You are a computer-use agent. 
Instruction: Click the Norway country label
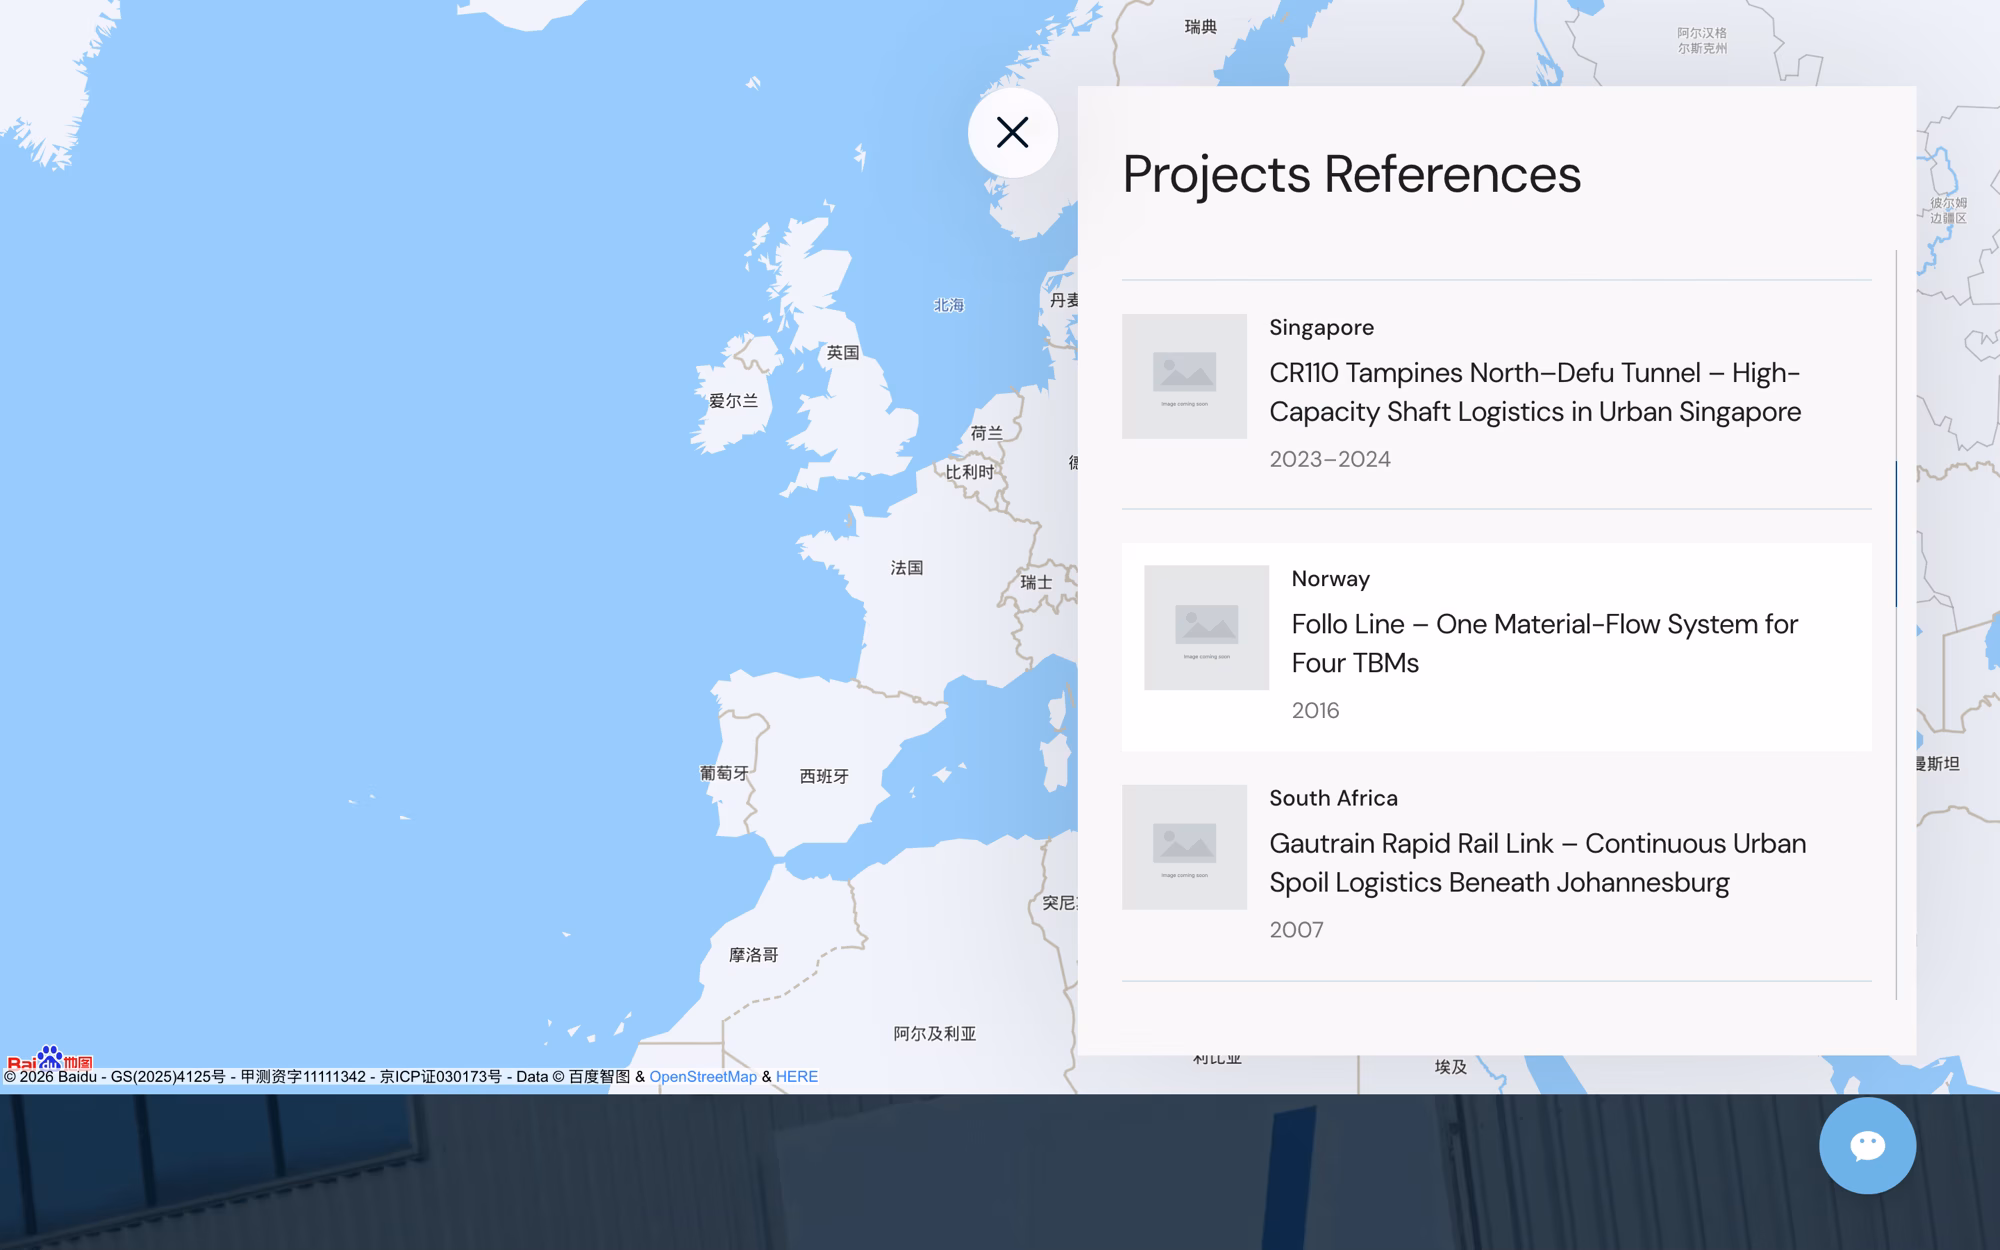coord(1330,578)
